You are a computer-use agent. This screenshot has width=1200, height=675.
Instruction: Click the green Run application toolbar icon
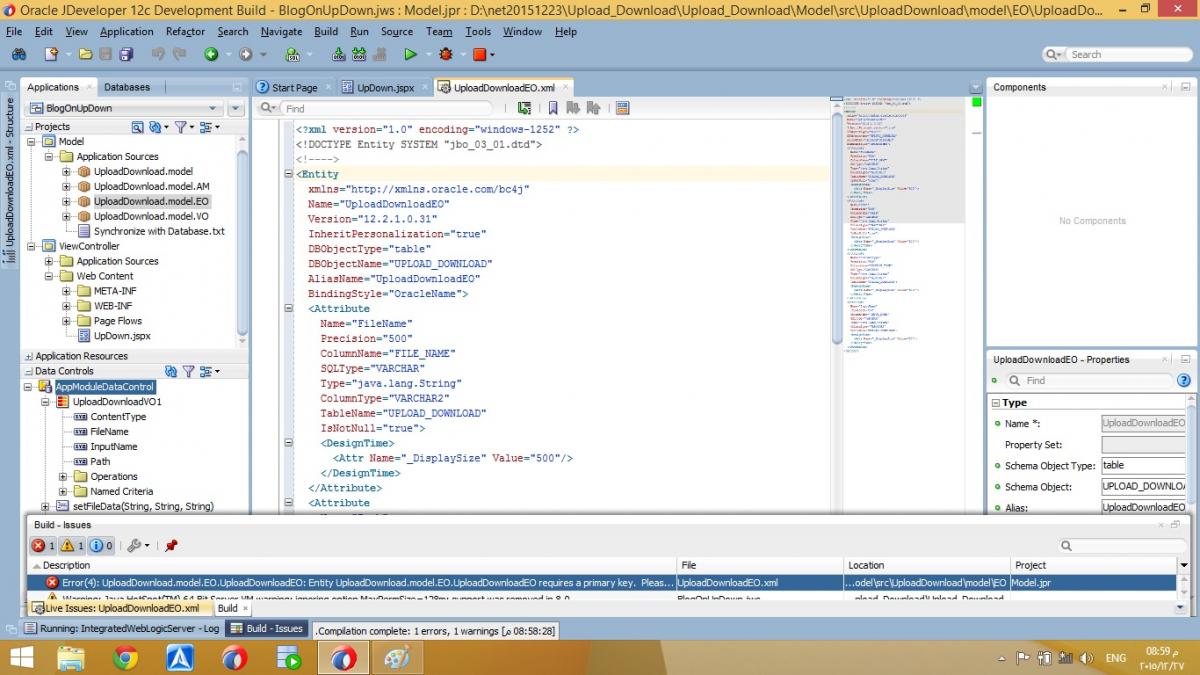(x=410, y=55)
